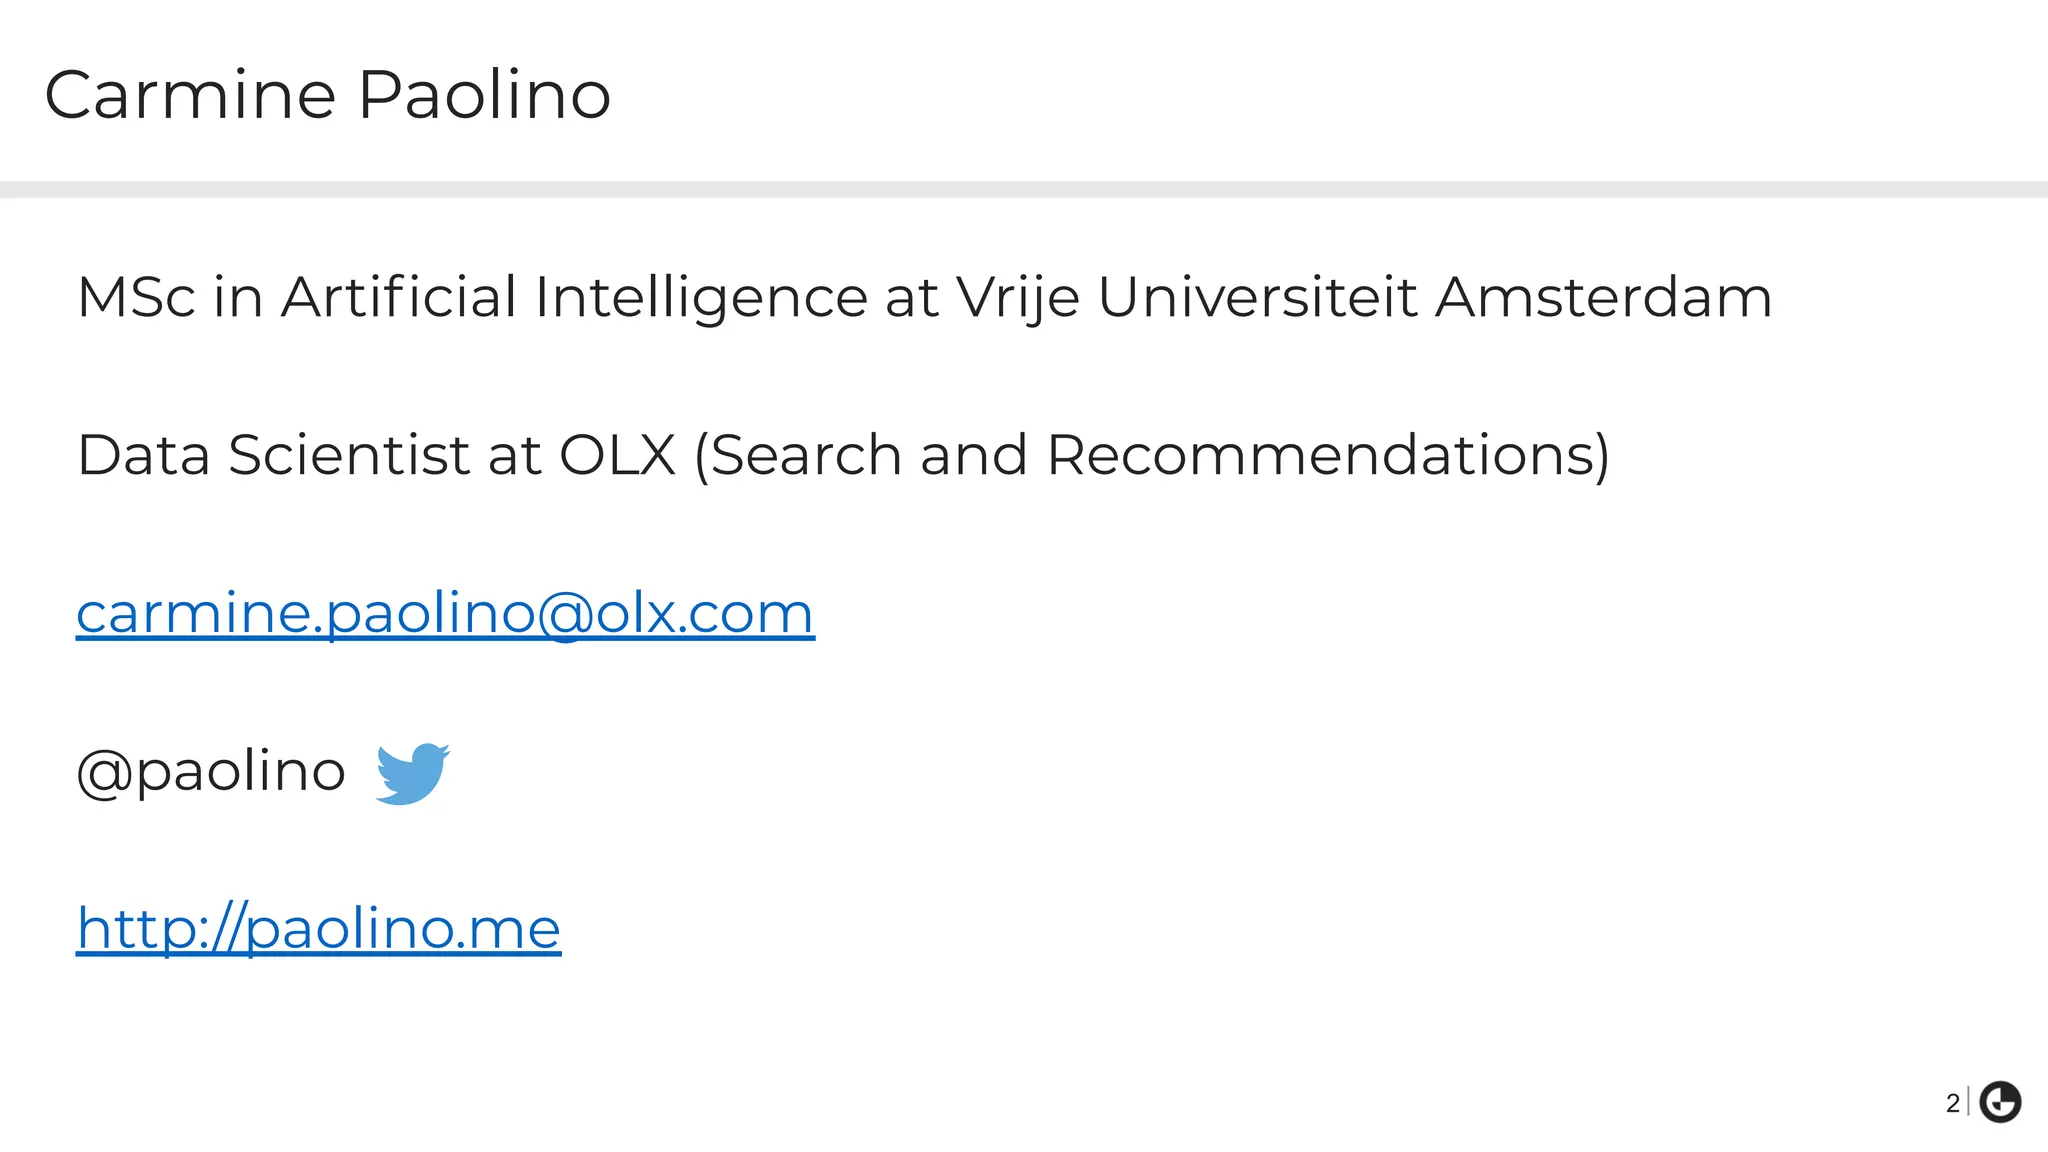2048x1152 pixels.
Task: Select the word "MSc" in the first line
Action: [x=136, y=298]
